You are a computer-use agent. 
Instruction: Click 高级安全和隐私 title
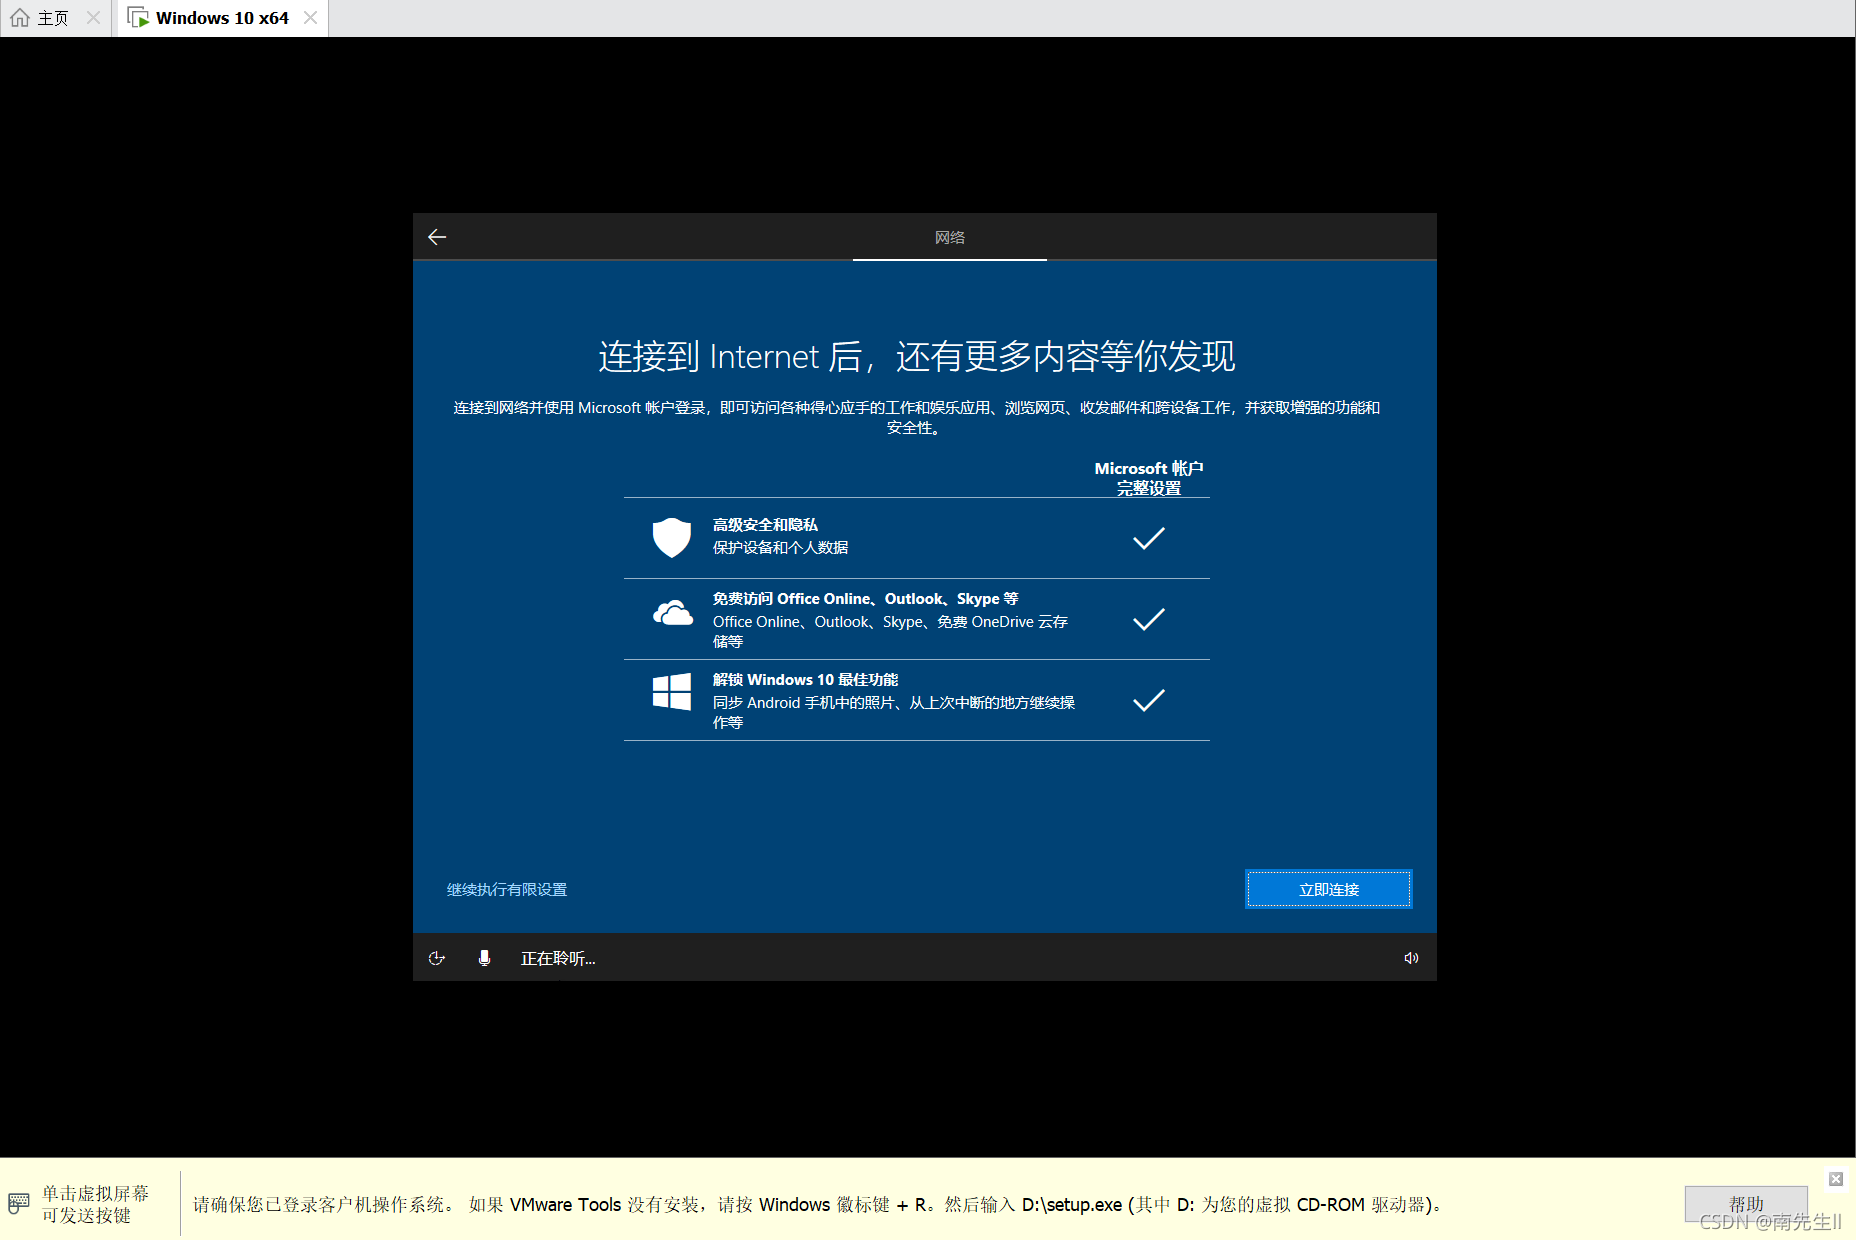[x=765, y=525]
